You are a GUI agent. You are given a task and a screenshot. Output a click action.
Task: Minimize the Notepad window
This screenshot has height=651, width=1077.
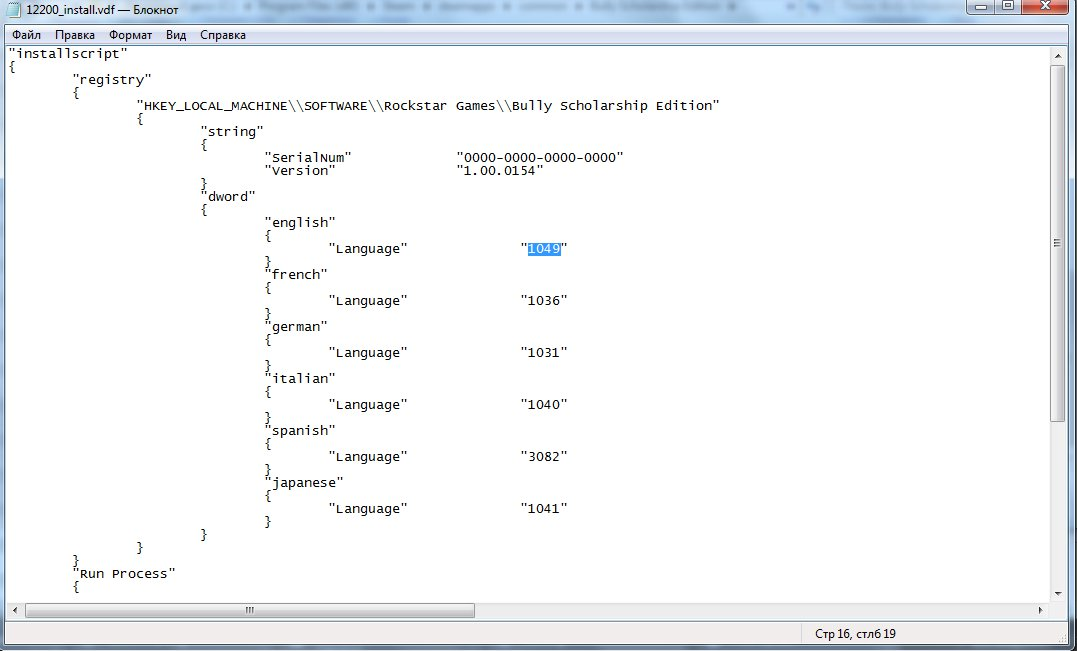981,7
